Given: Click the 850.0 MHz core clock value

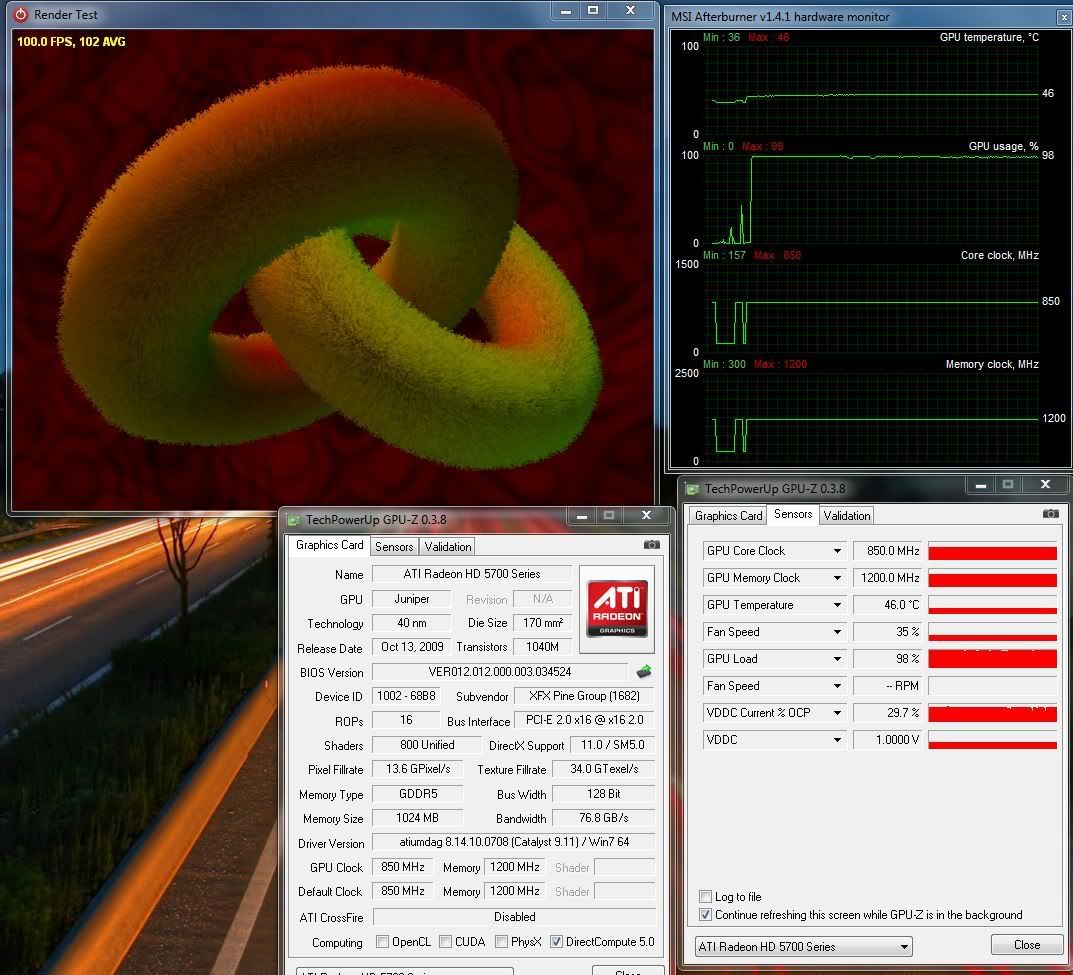Looking at the screenshot, I should tap(888, 551).
